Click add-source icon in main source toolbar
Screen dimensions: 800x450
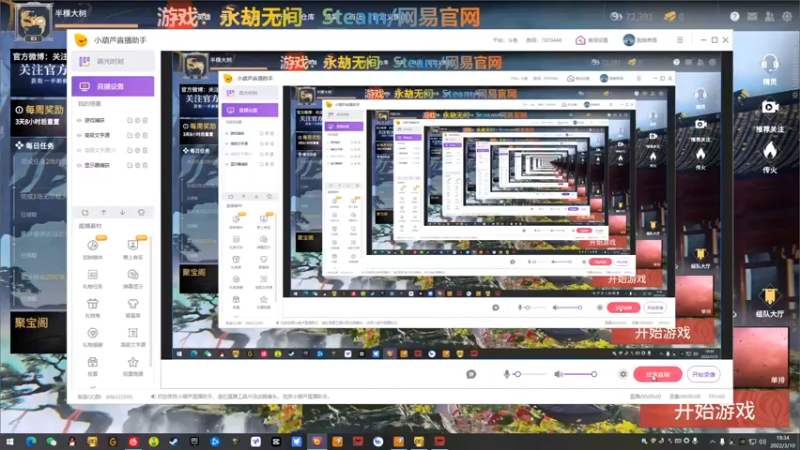pos(85,212)
